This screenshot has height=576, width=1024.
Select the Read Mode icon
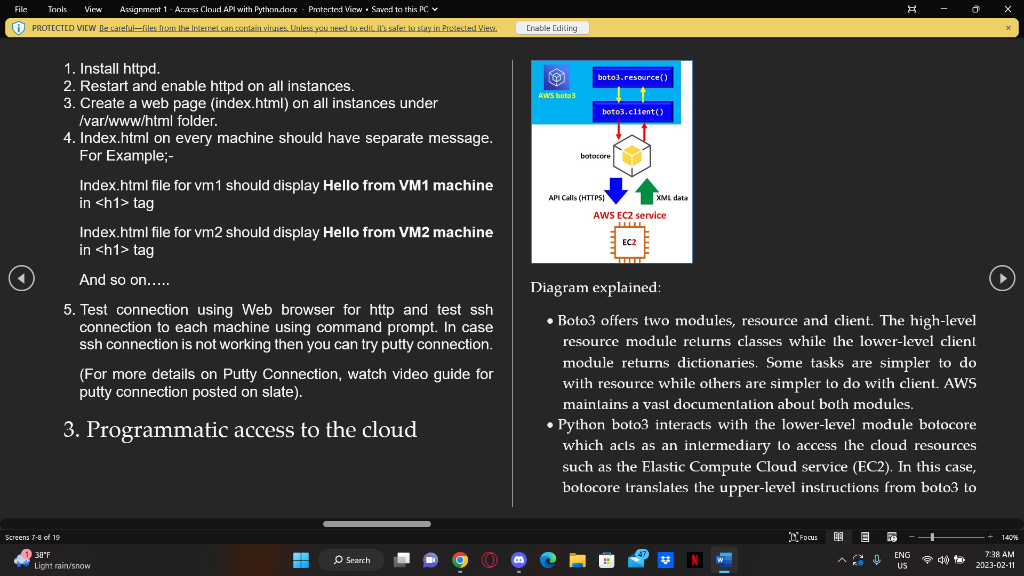838,537
